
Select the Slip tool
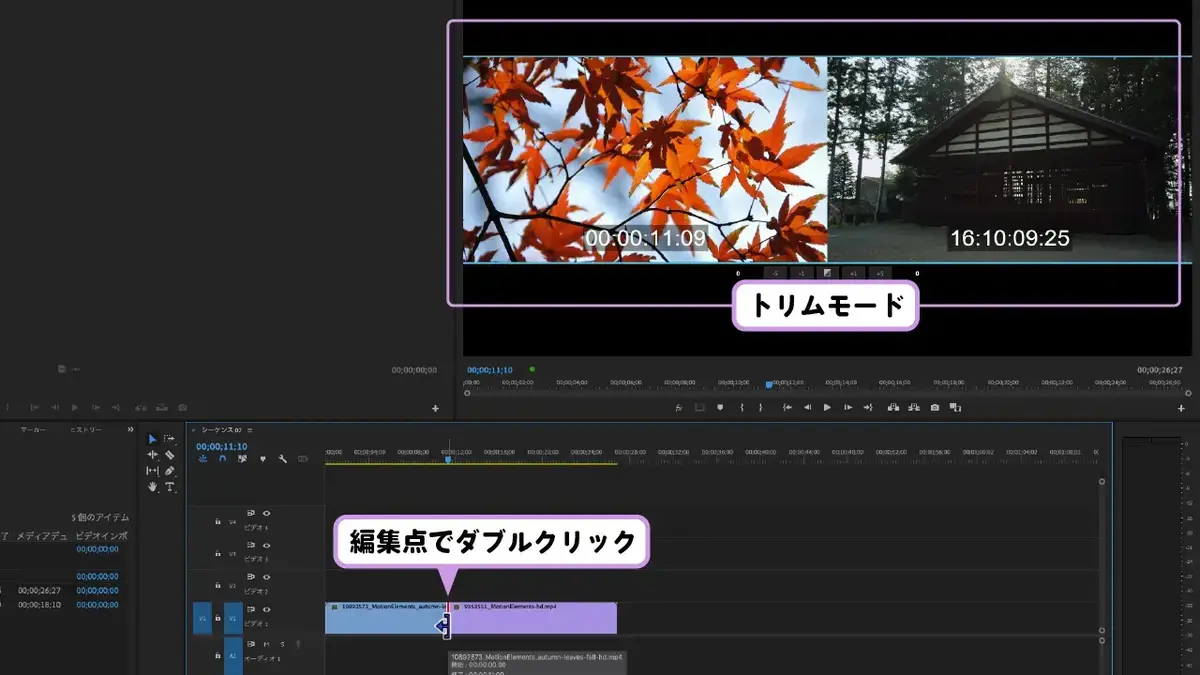pos(153,471)
